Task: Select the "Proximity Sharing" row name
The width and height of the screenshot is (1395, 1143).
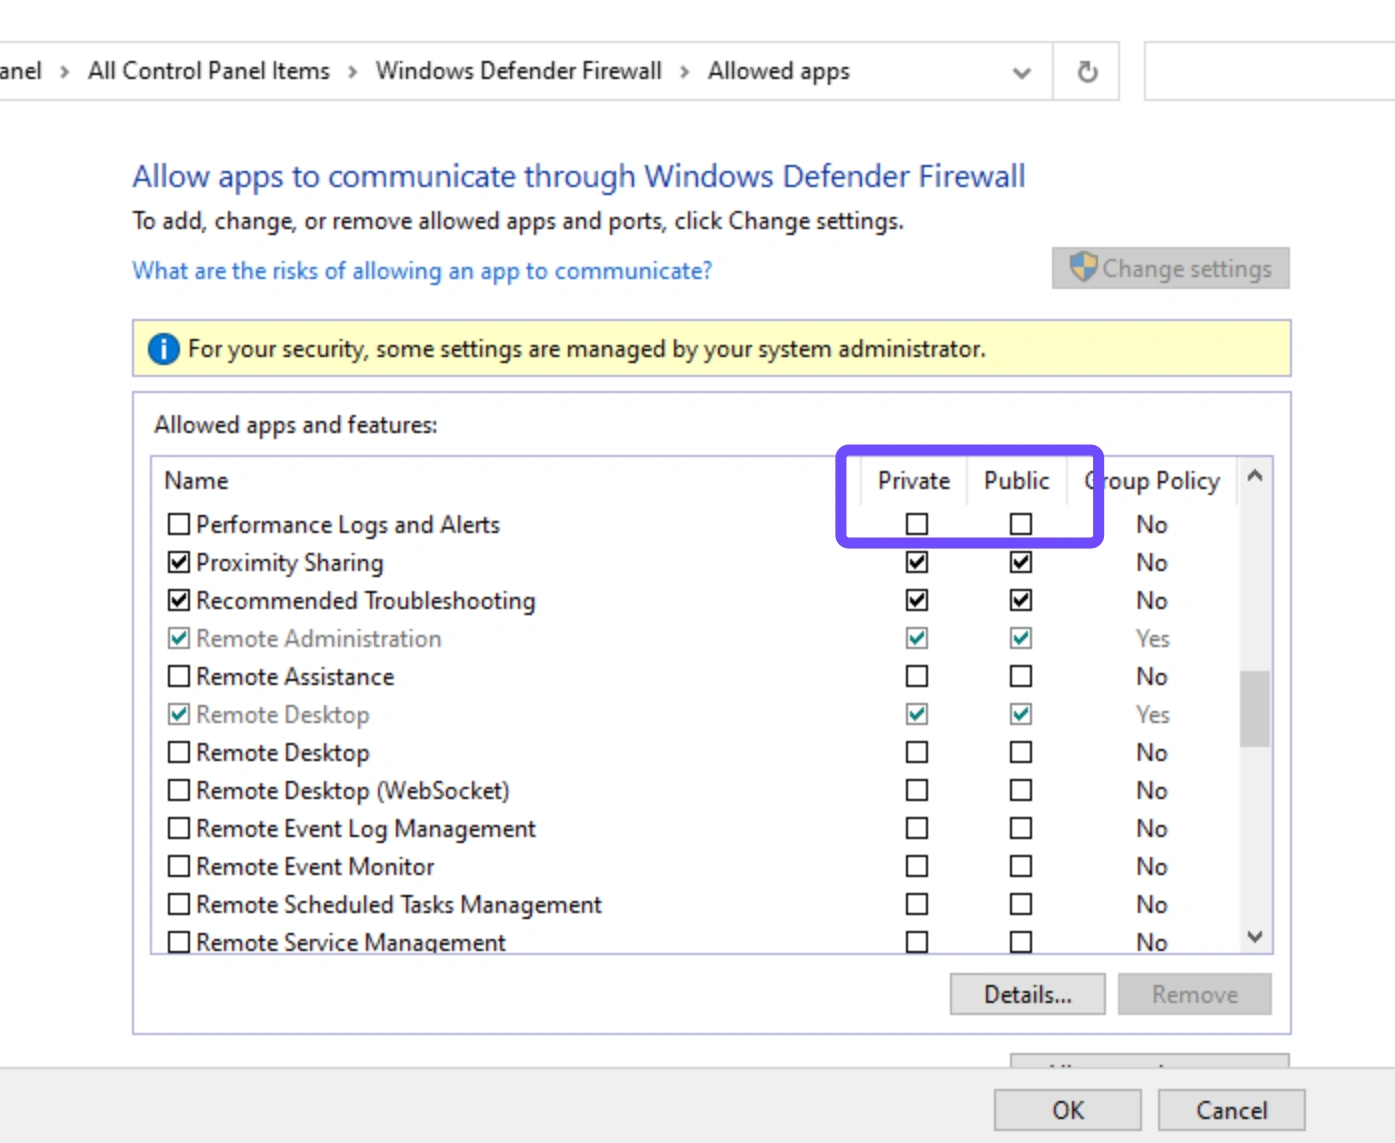Action: click(290, 563)
